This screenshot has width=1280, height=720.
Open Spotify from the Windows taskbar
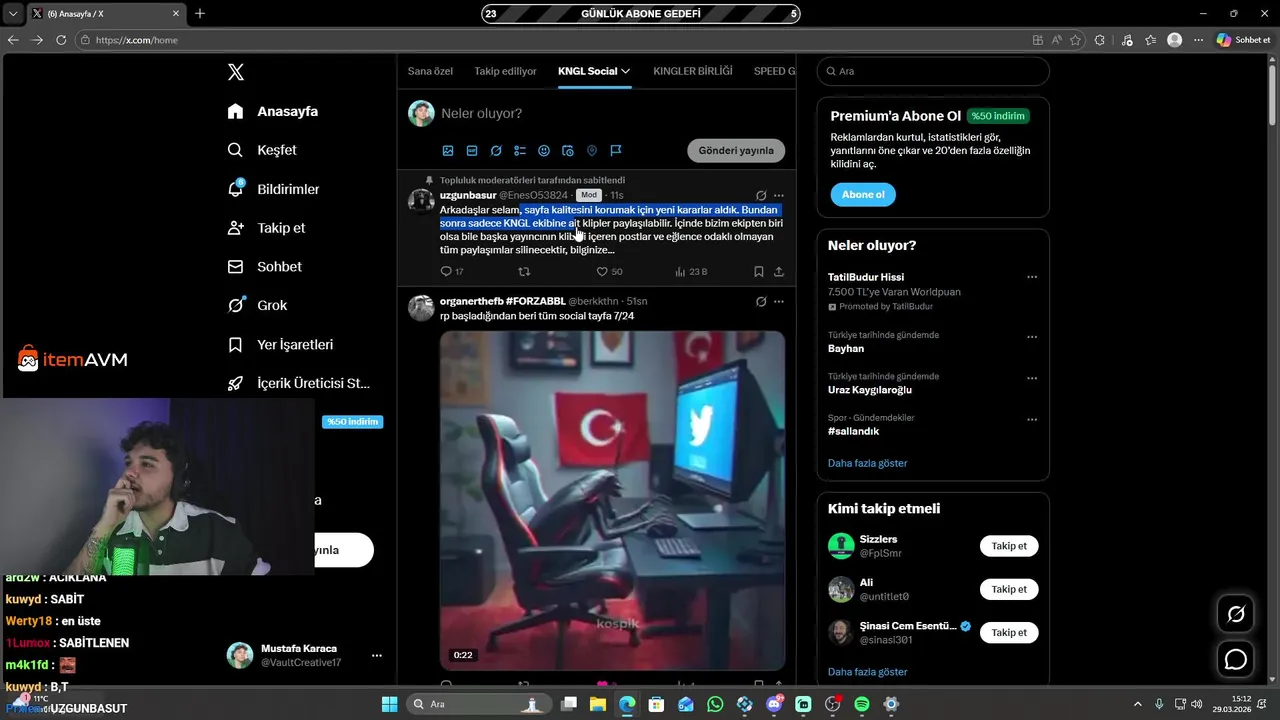[x=862, y=704]
